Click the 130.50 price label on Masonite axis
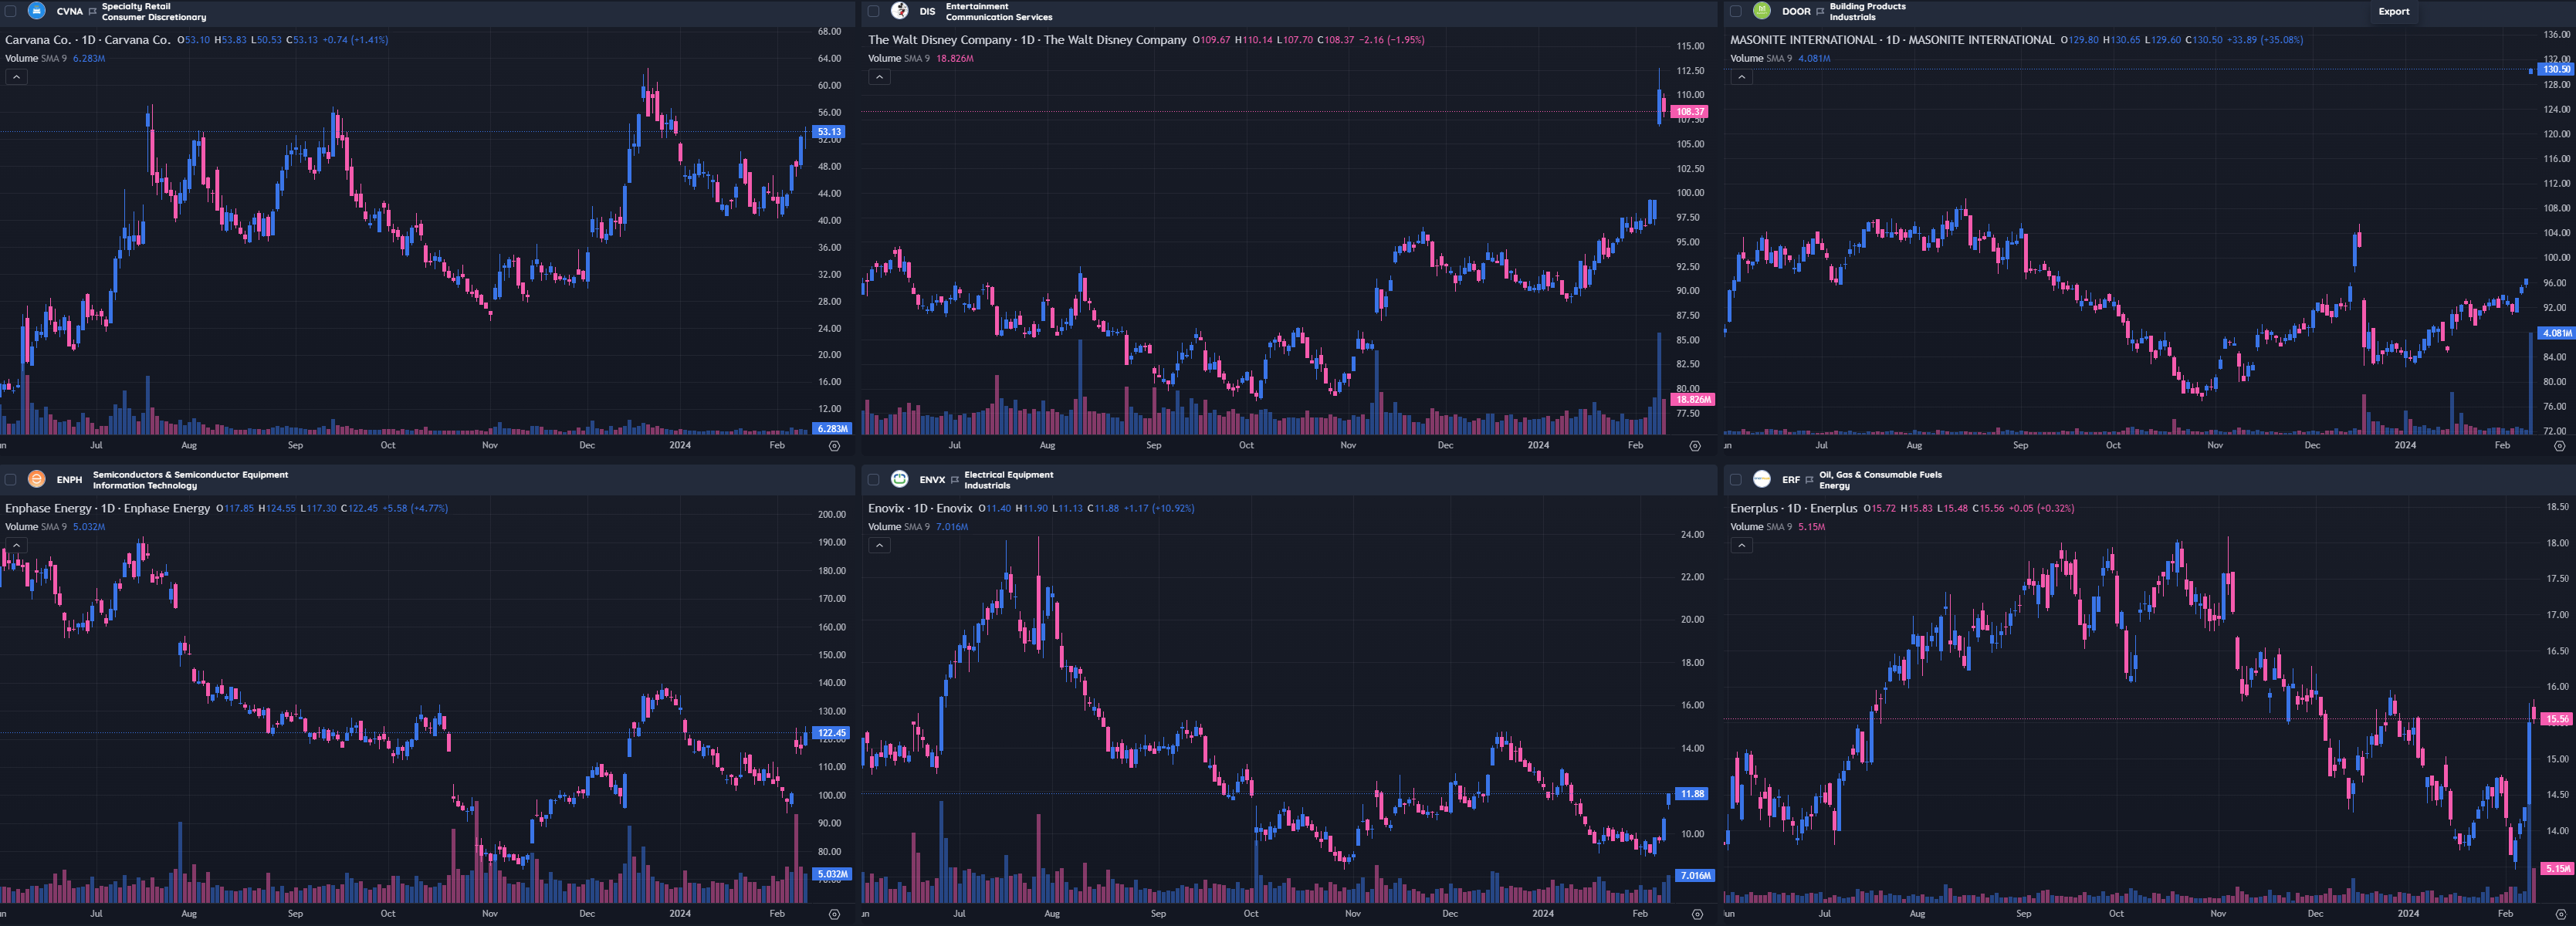The width and height of the screenshot is (2576, 926). (x=2555, y=69)
